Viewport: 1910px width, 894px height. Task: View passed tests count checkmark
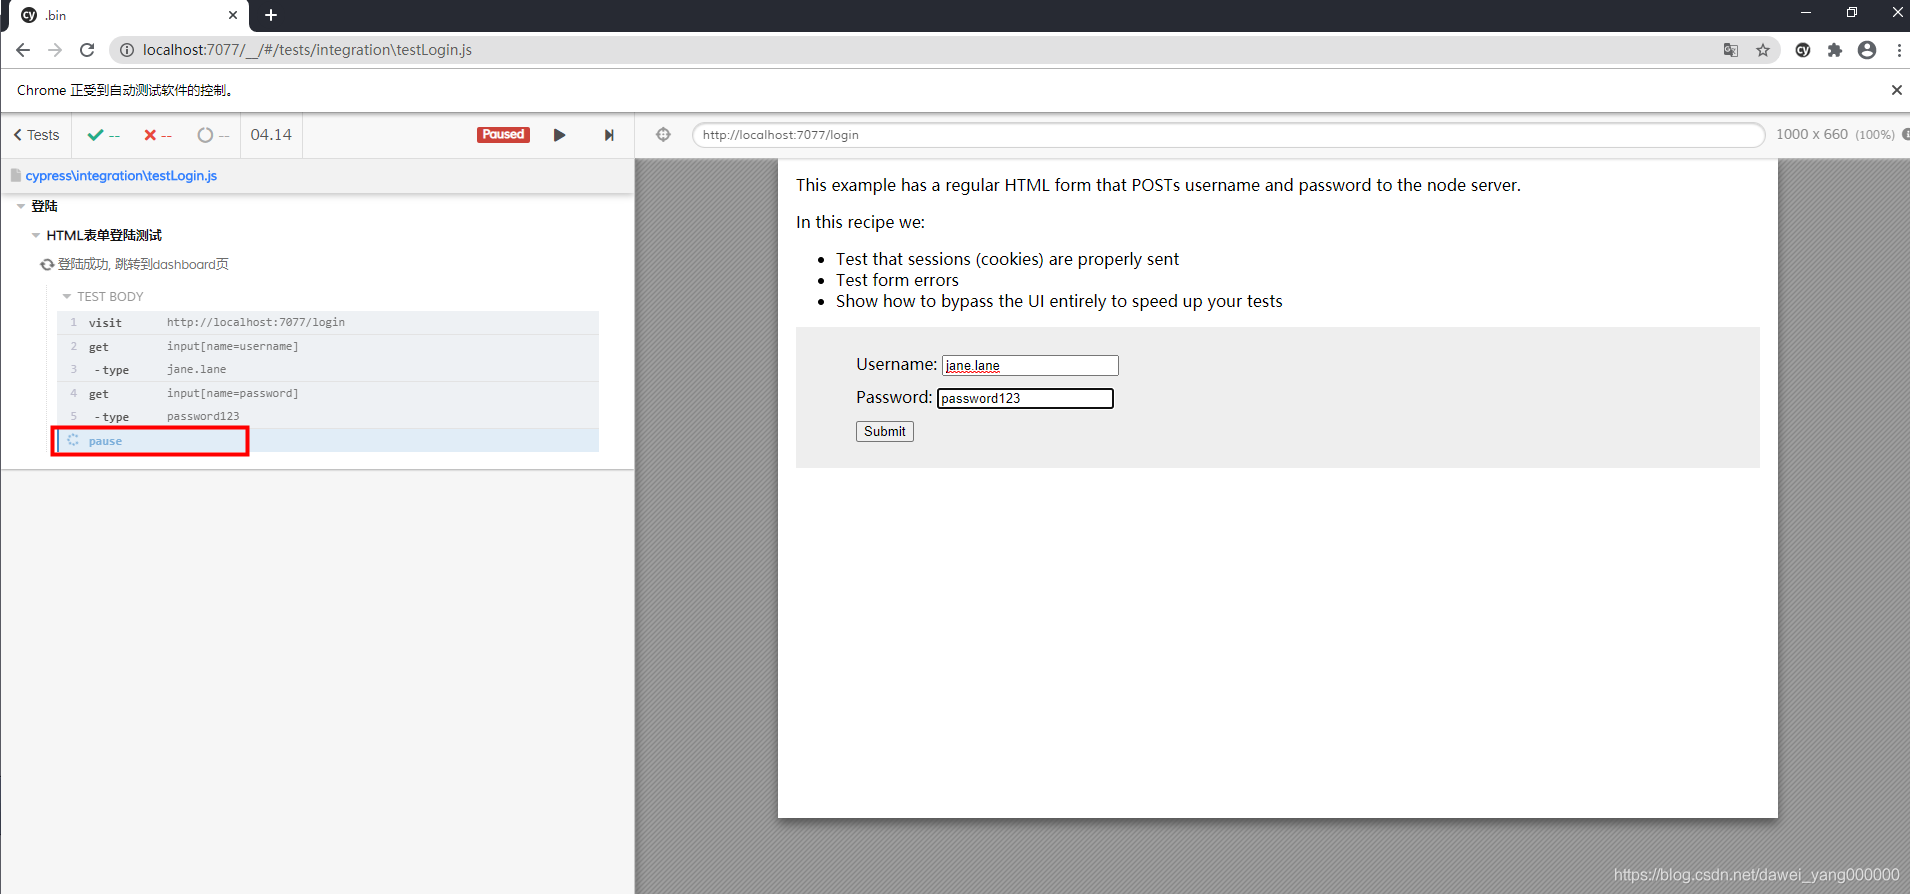[x=95, y=135]
